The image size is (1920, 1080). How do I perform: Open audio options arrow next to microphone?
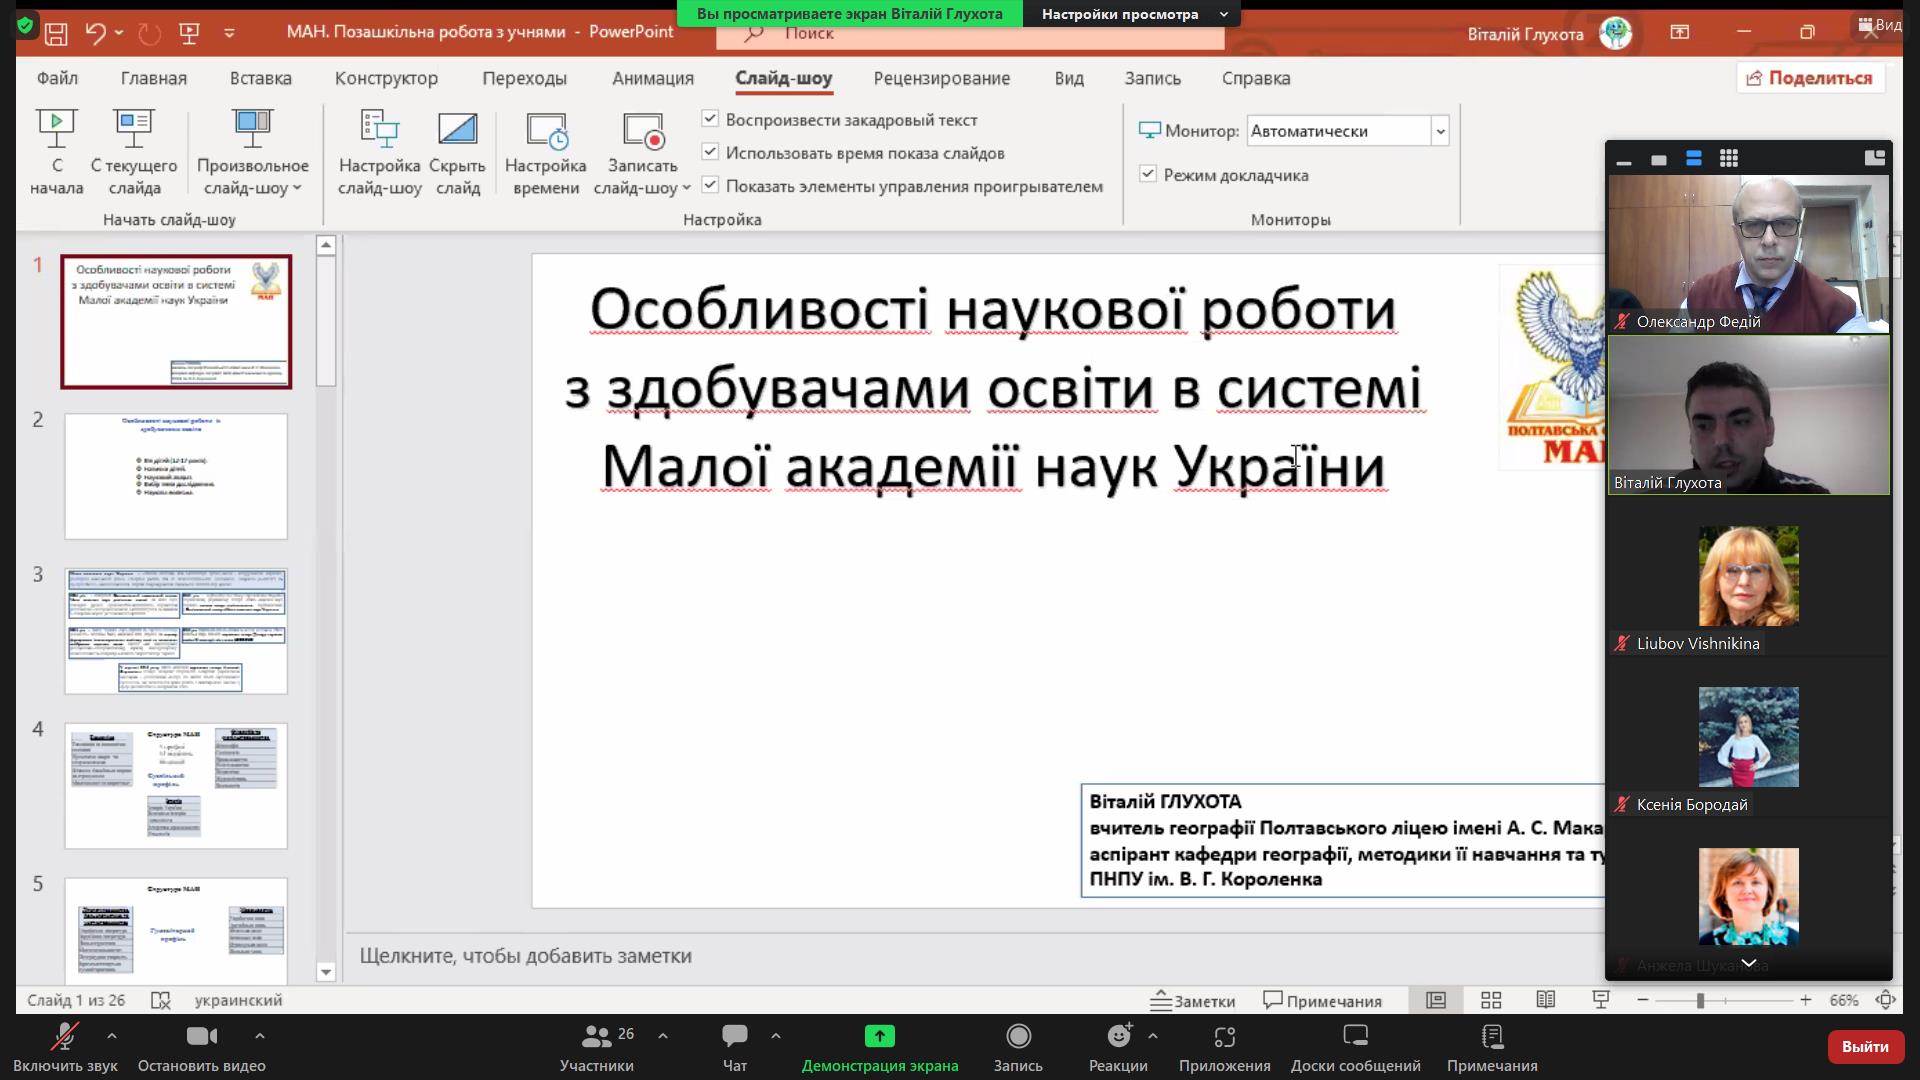[x=111, y=1036]
